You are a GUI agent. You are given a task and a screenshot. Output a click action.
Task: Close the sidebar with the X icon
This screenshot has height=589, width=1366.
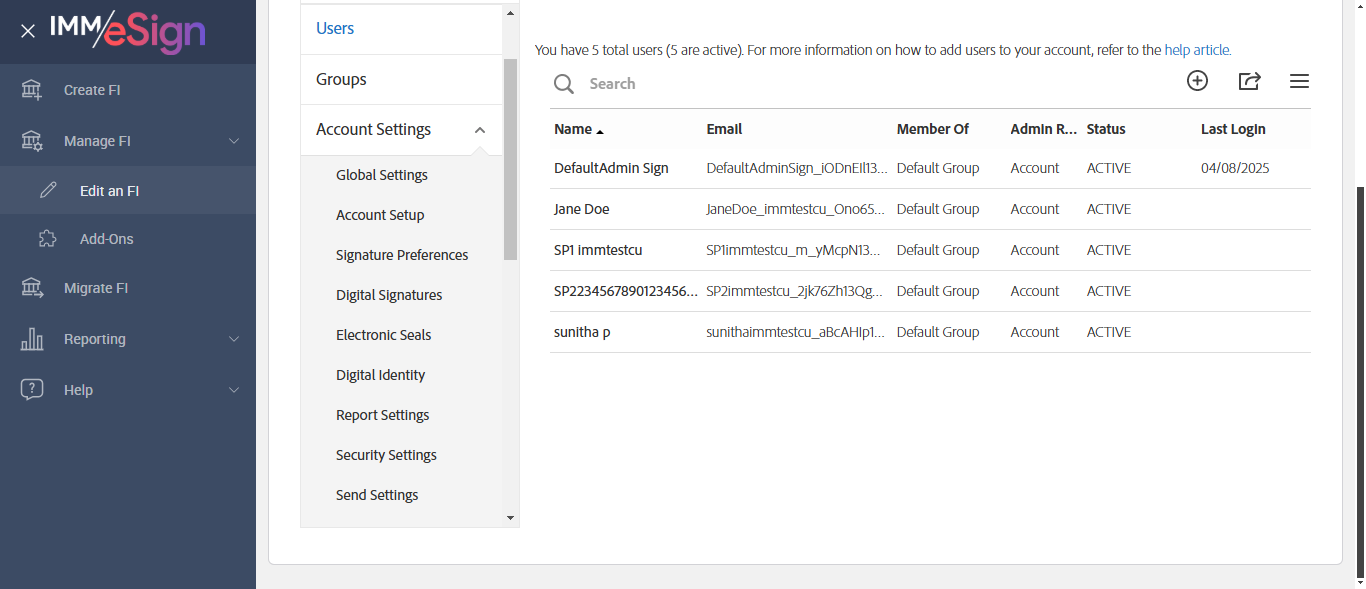(28, 31)
